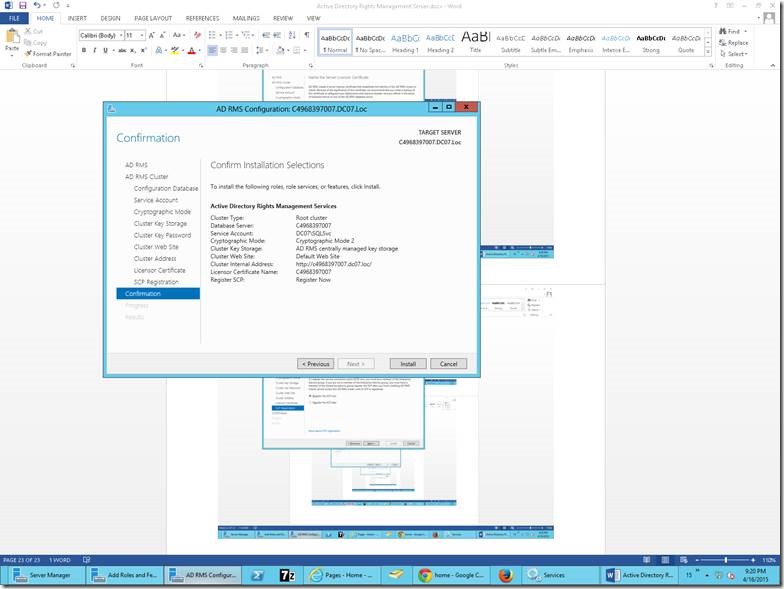Click the Redo icon in title bar
Viewport: 784px width, 589px height.
click(x=56, y=6)
